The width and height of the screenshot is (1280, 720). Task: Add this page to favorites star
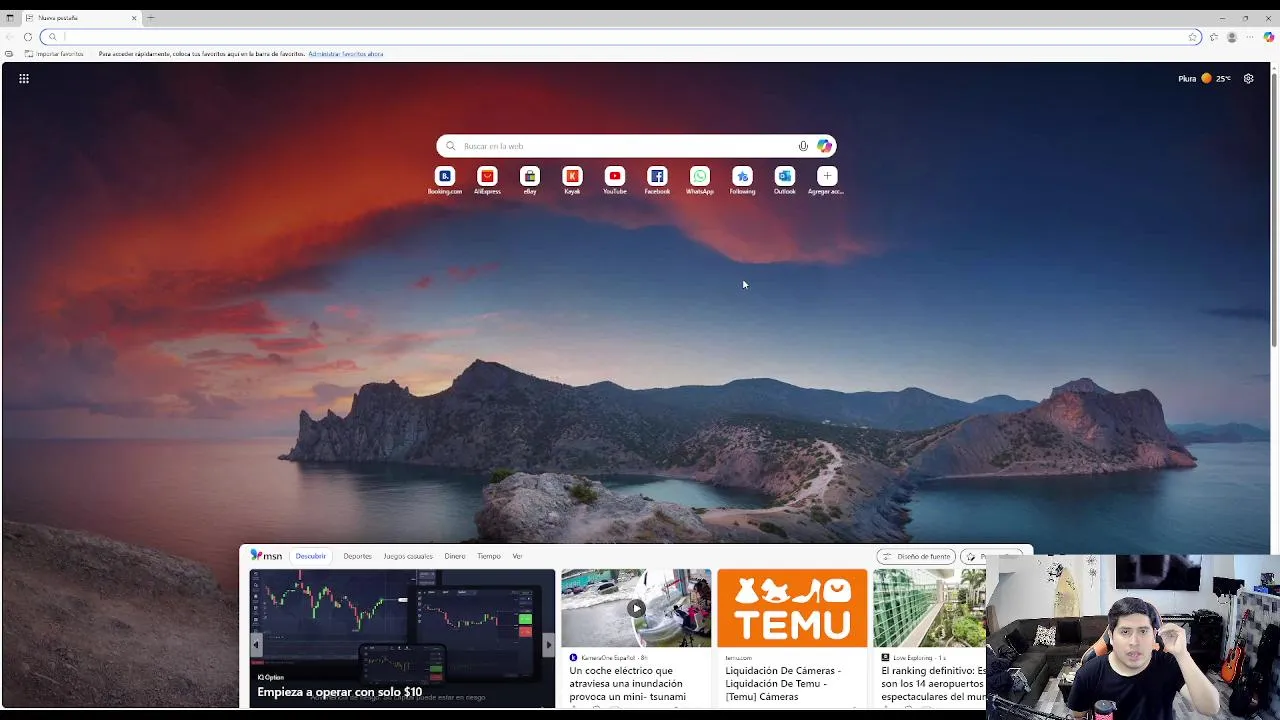click(x=1193, y=37)
